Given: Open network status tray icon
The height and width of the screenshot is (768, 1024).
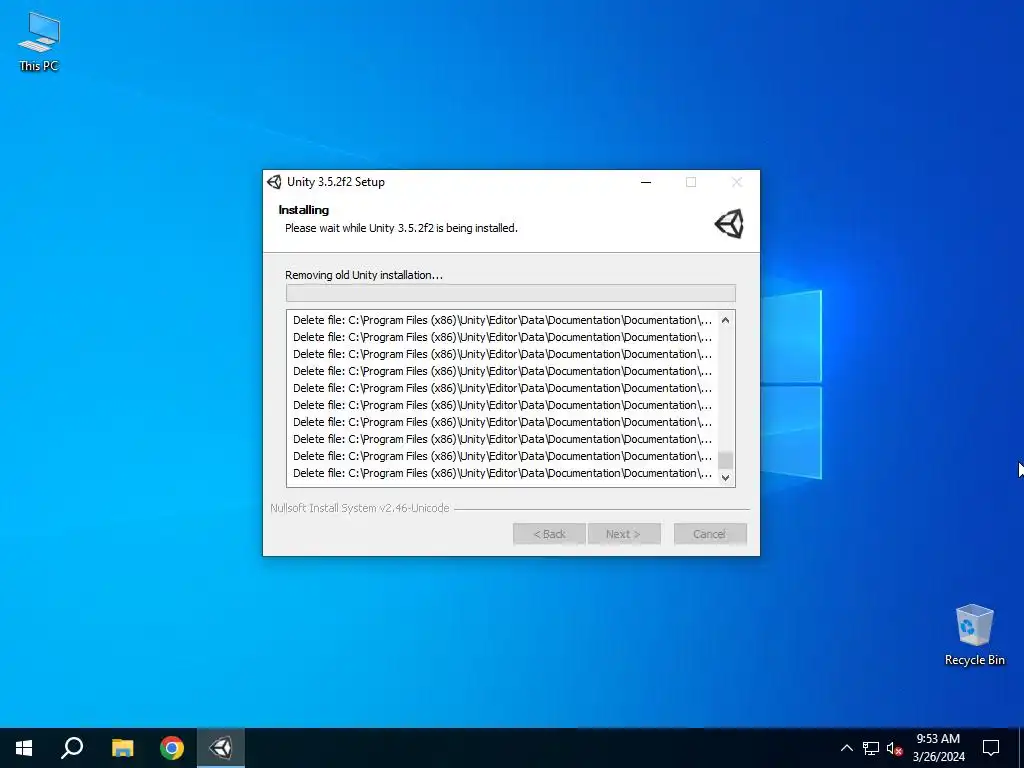Looking at the screenshot, I should pyautogui.click(x=871, y=748).
